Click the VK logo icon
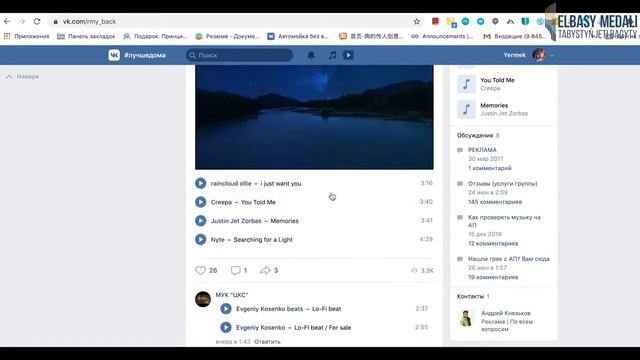This screenshot has width=640, height=360. [x=114, y=55]
